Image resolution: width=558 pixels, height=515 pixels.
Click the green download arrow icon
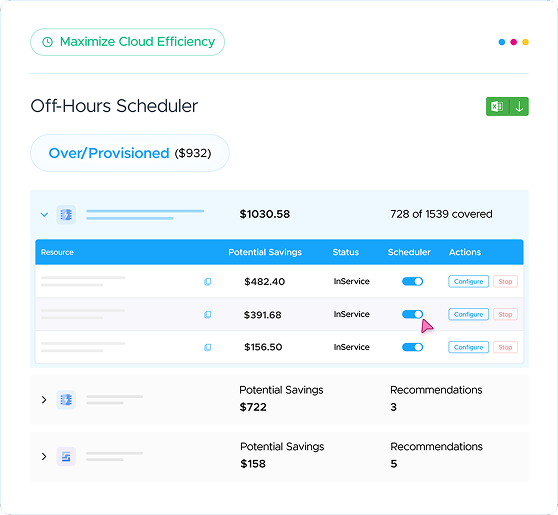point(519,106)
